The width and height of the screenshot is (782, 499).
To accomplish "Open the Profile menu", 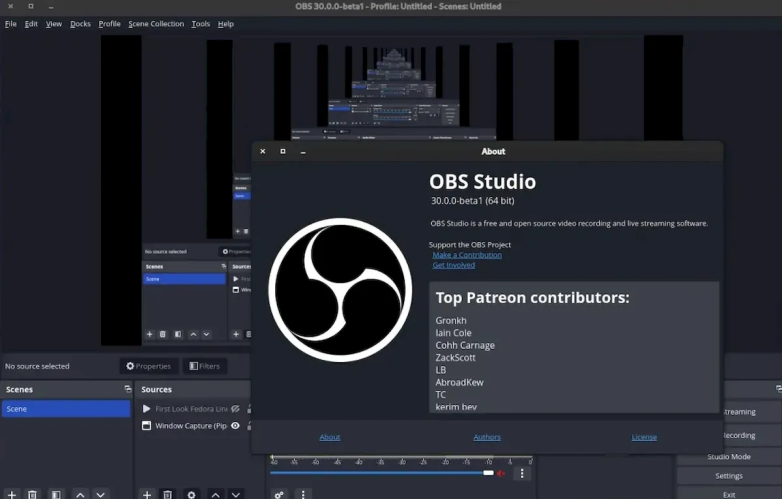I will click(x=109, y=24).
